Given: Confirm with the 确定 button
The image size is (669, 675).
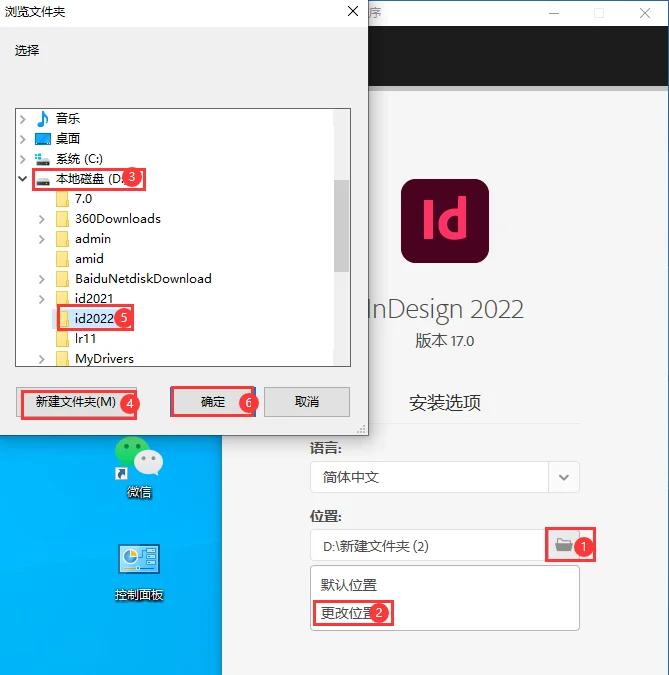Looking at the screenshot, I should (213, 402).
